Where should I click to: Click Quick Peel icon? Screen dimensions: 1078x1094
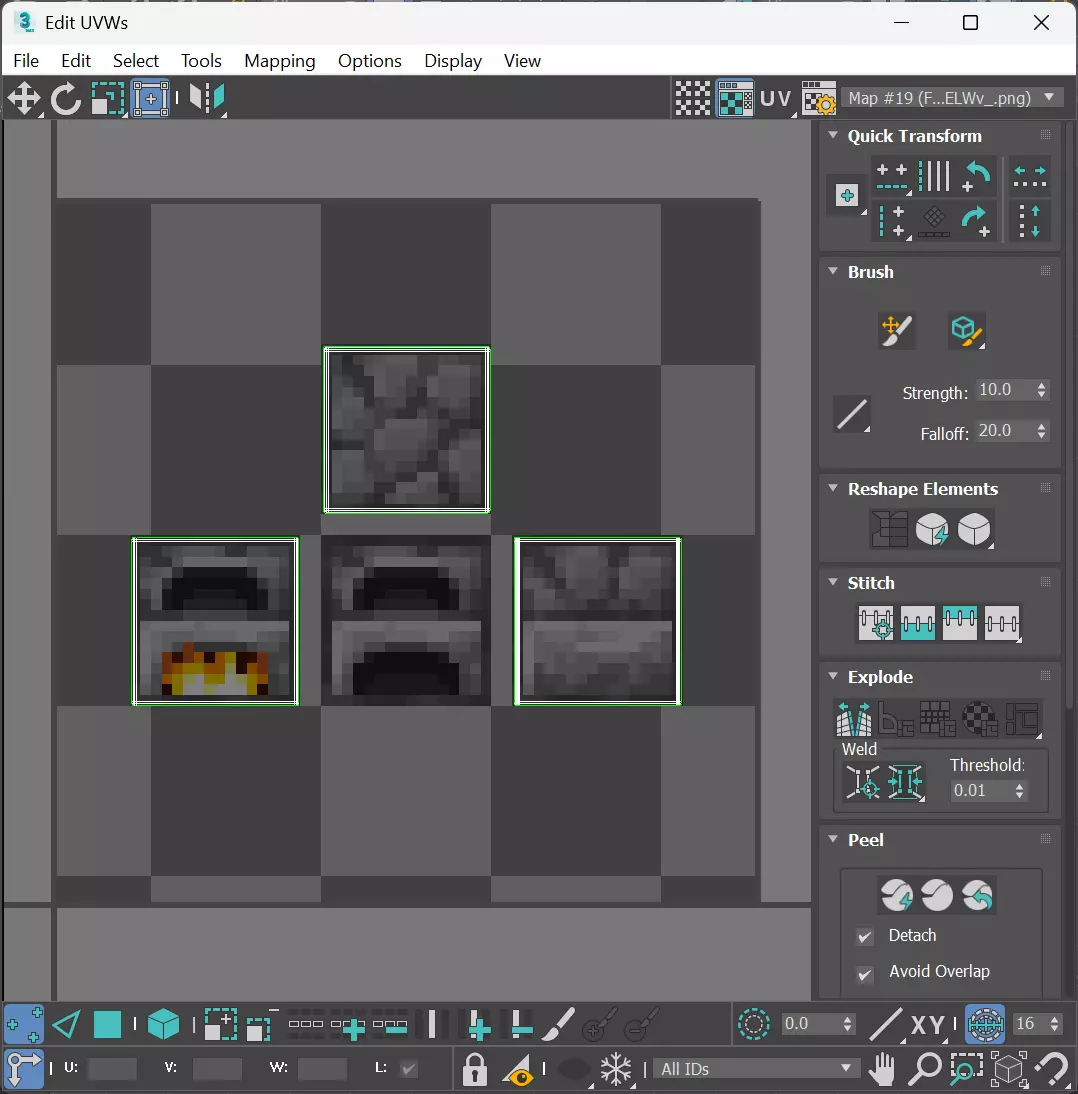click(x=897, y=895)
